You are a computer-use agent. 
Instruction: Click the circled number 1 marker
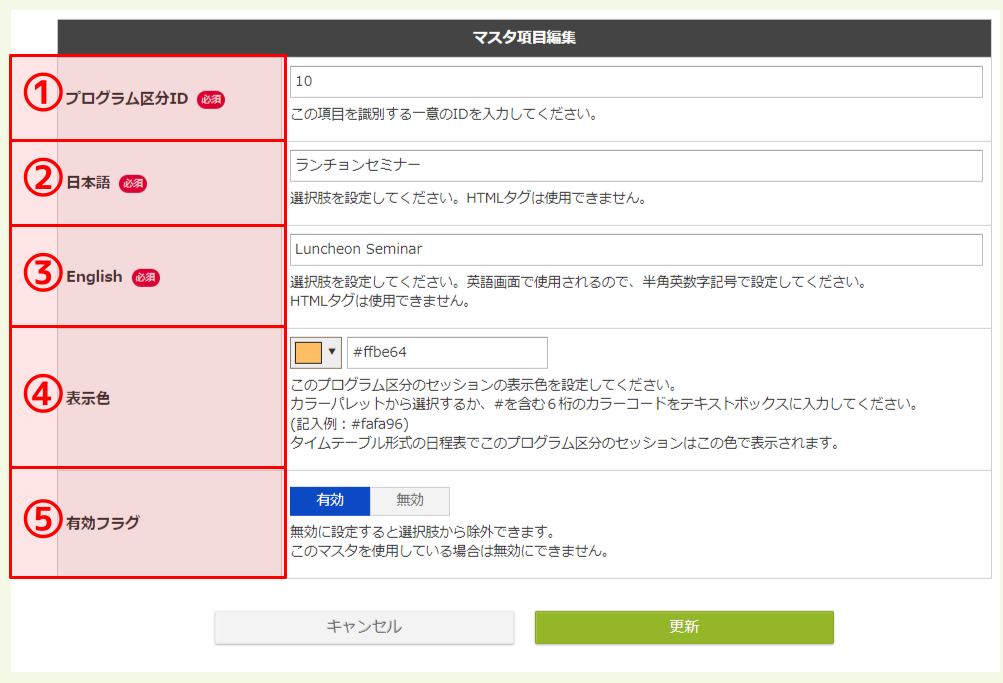tap(39, 97)
